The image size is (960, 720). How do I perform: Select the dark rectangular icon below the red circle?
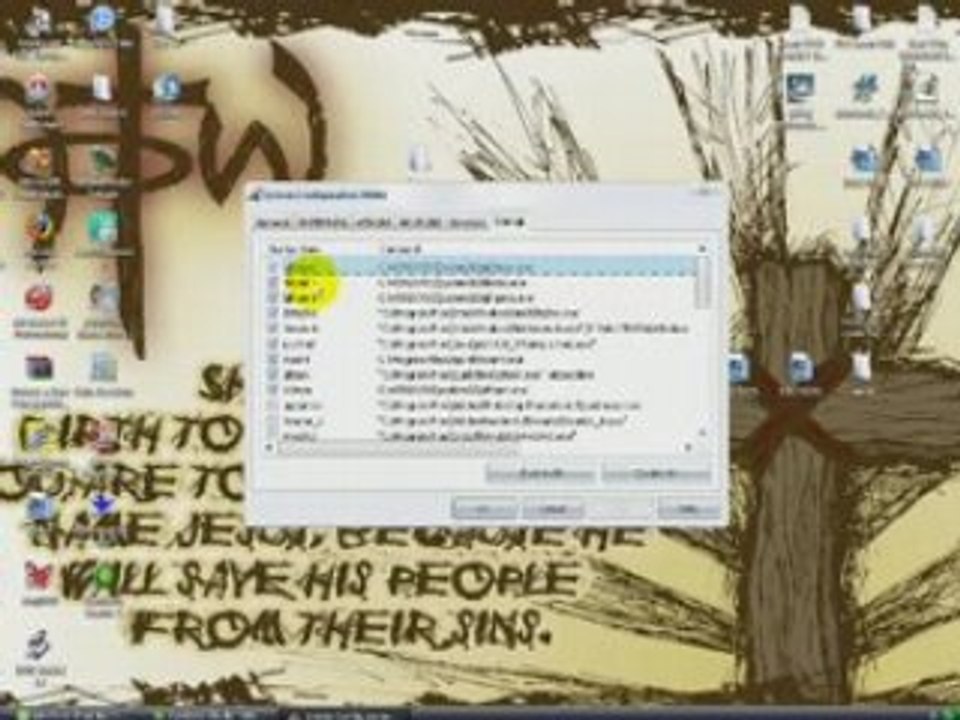pyautogui.click(x=38, y=369)
